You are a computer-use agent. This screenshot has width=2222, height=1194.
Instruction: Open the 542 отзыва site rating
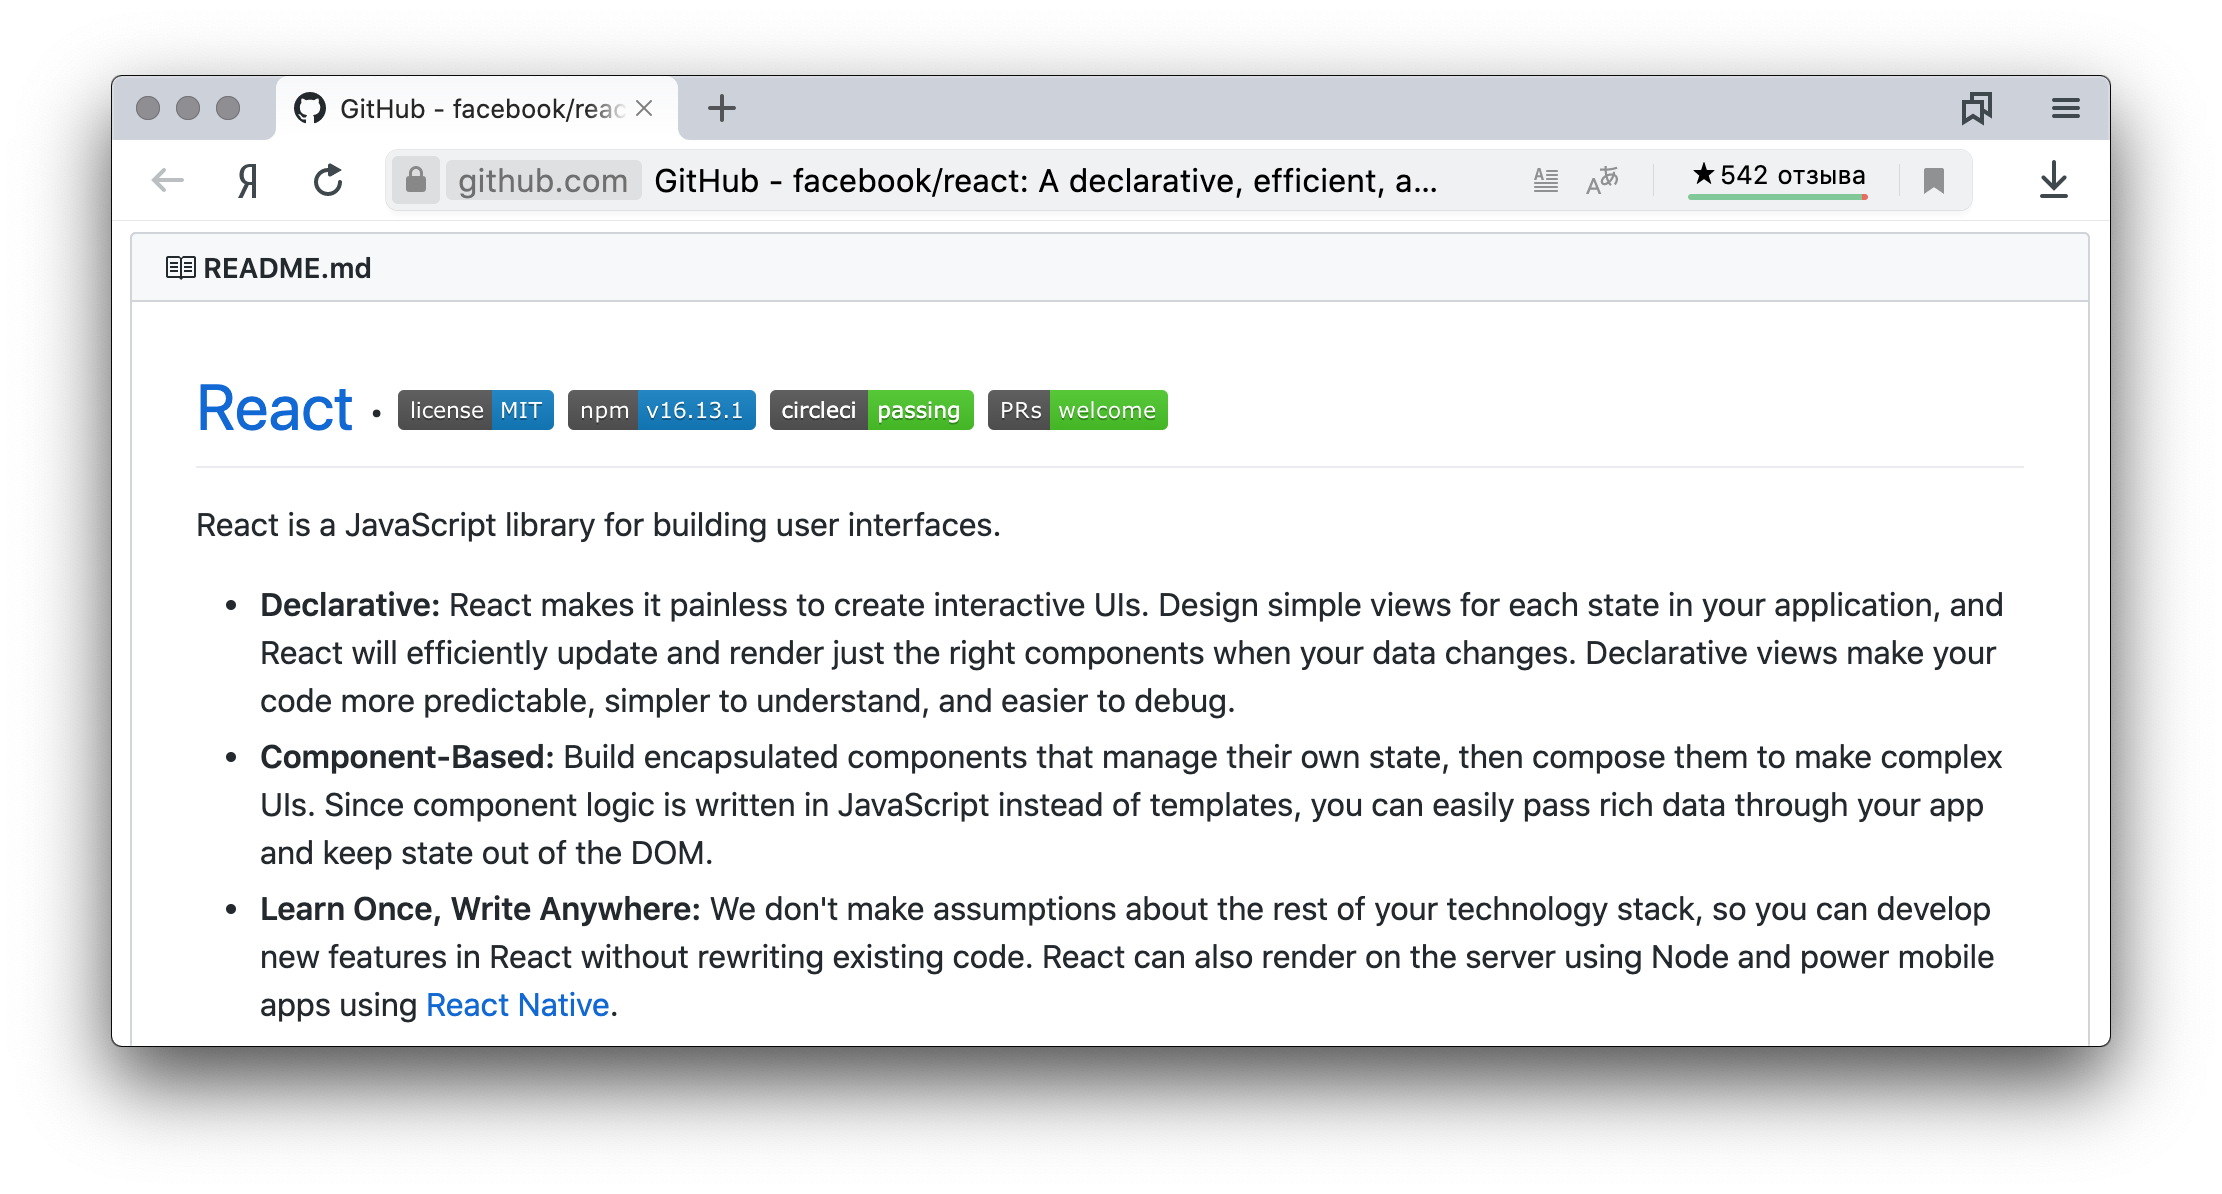(x=1778, y=177)
